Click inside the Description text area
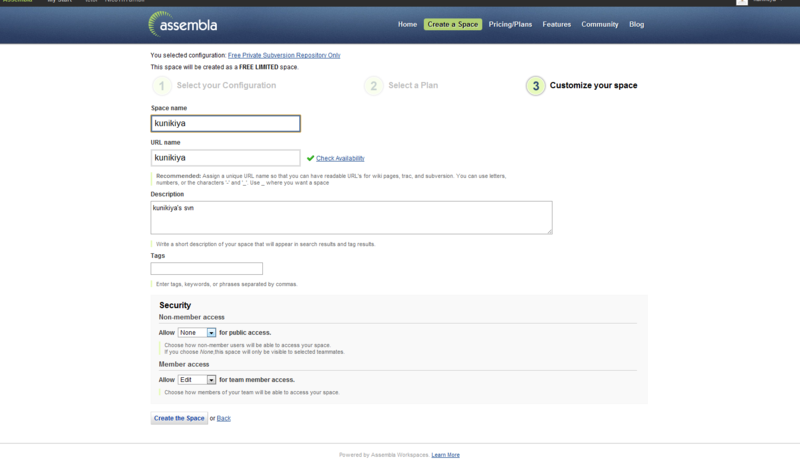 point(351,217)
